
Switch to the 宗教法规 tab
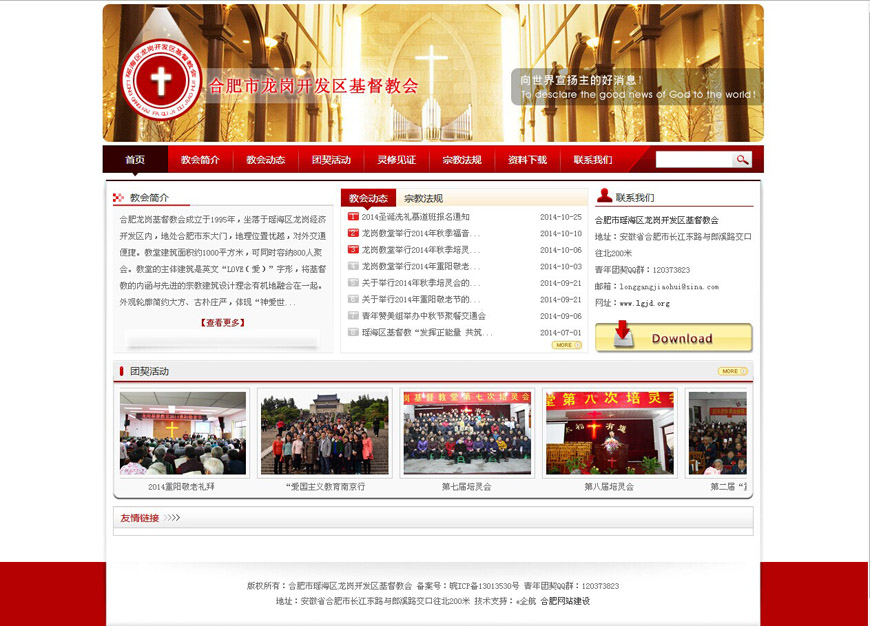422,198
